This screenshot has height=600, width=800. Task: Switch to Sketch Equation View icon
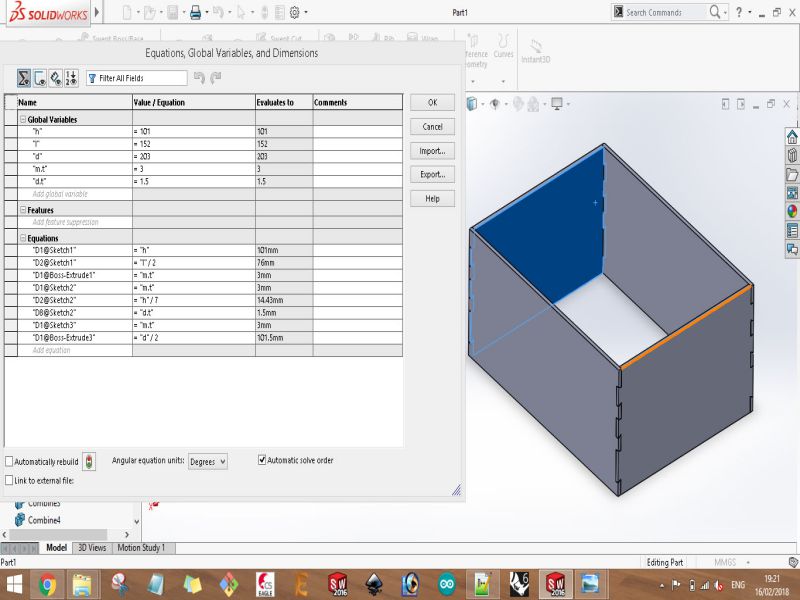click(40, 78)
